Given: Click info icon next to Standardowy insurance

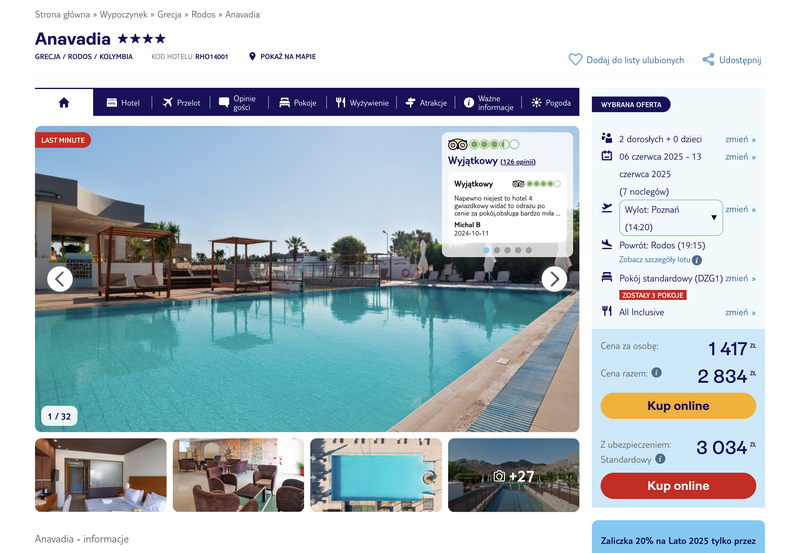Looking at the screenshot, I should [660, 459].
